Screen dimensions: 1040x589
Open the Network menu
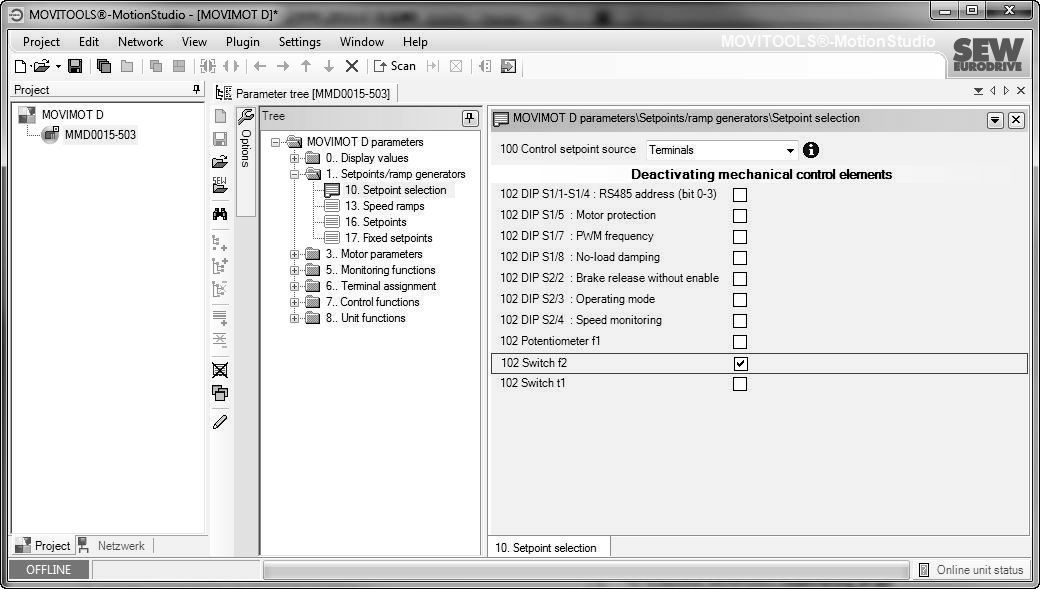141,42
